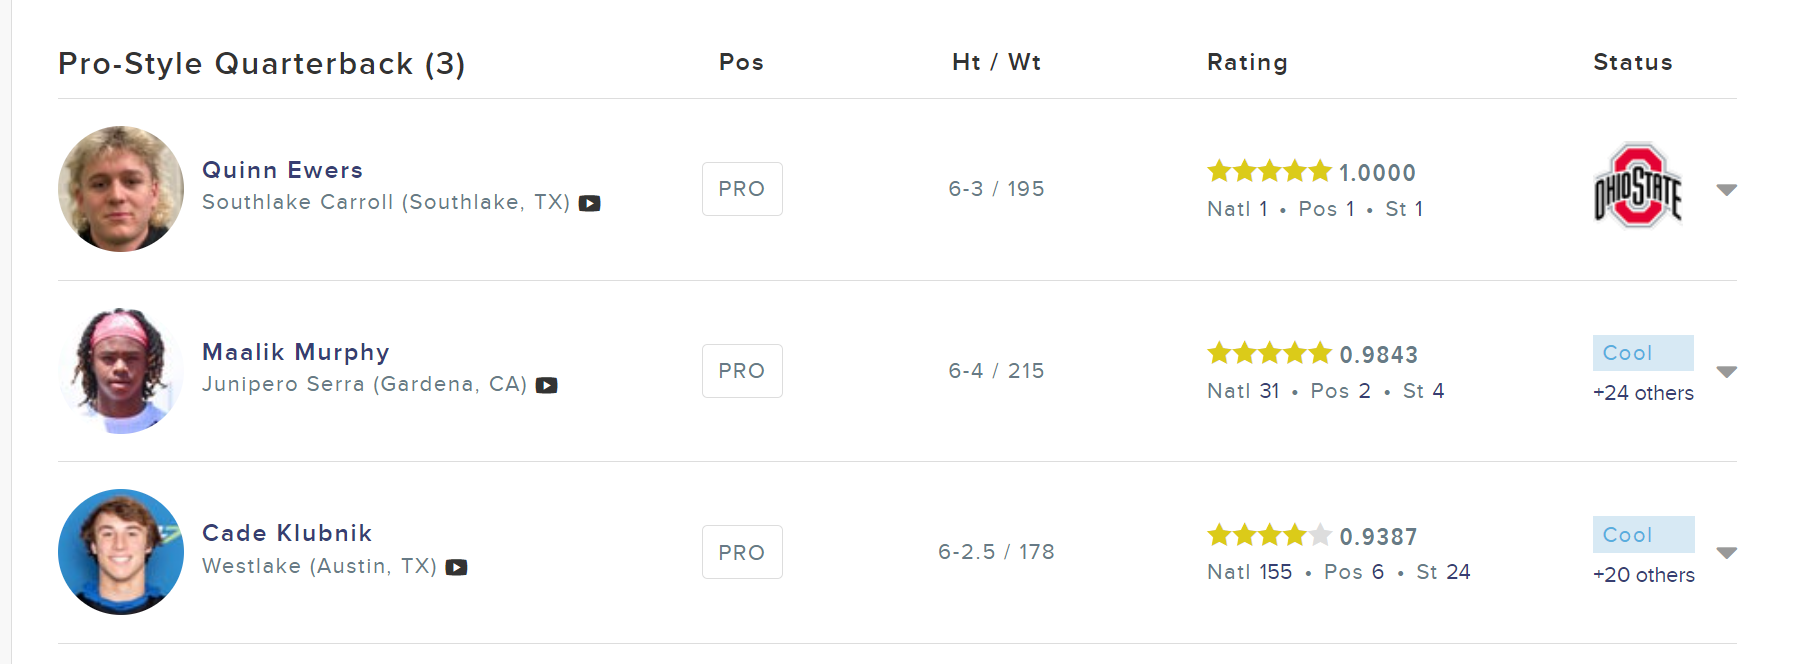Open Maalik Murphy profile photo
Screen dimensions: 1800x664
[121, 371]
